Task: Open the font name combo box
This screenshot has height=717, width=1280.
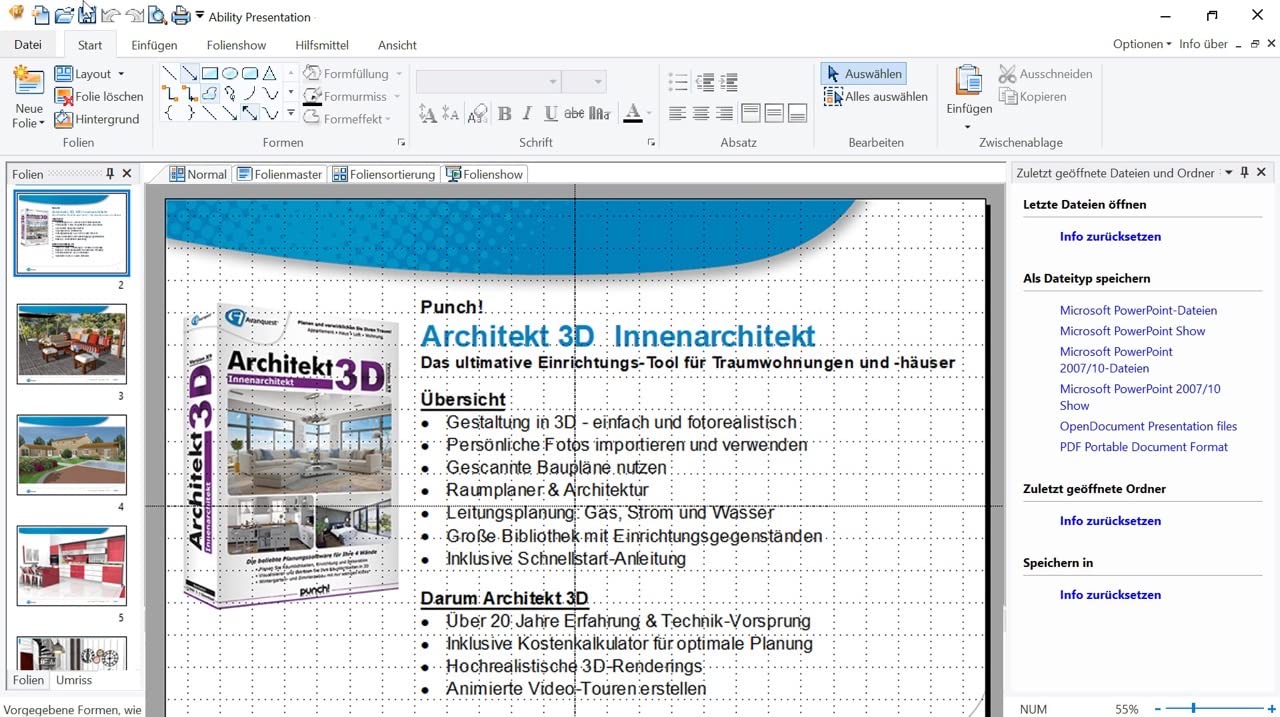Action: tap(487, 82)
